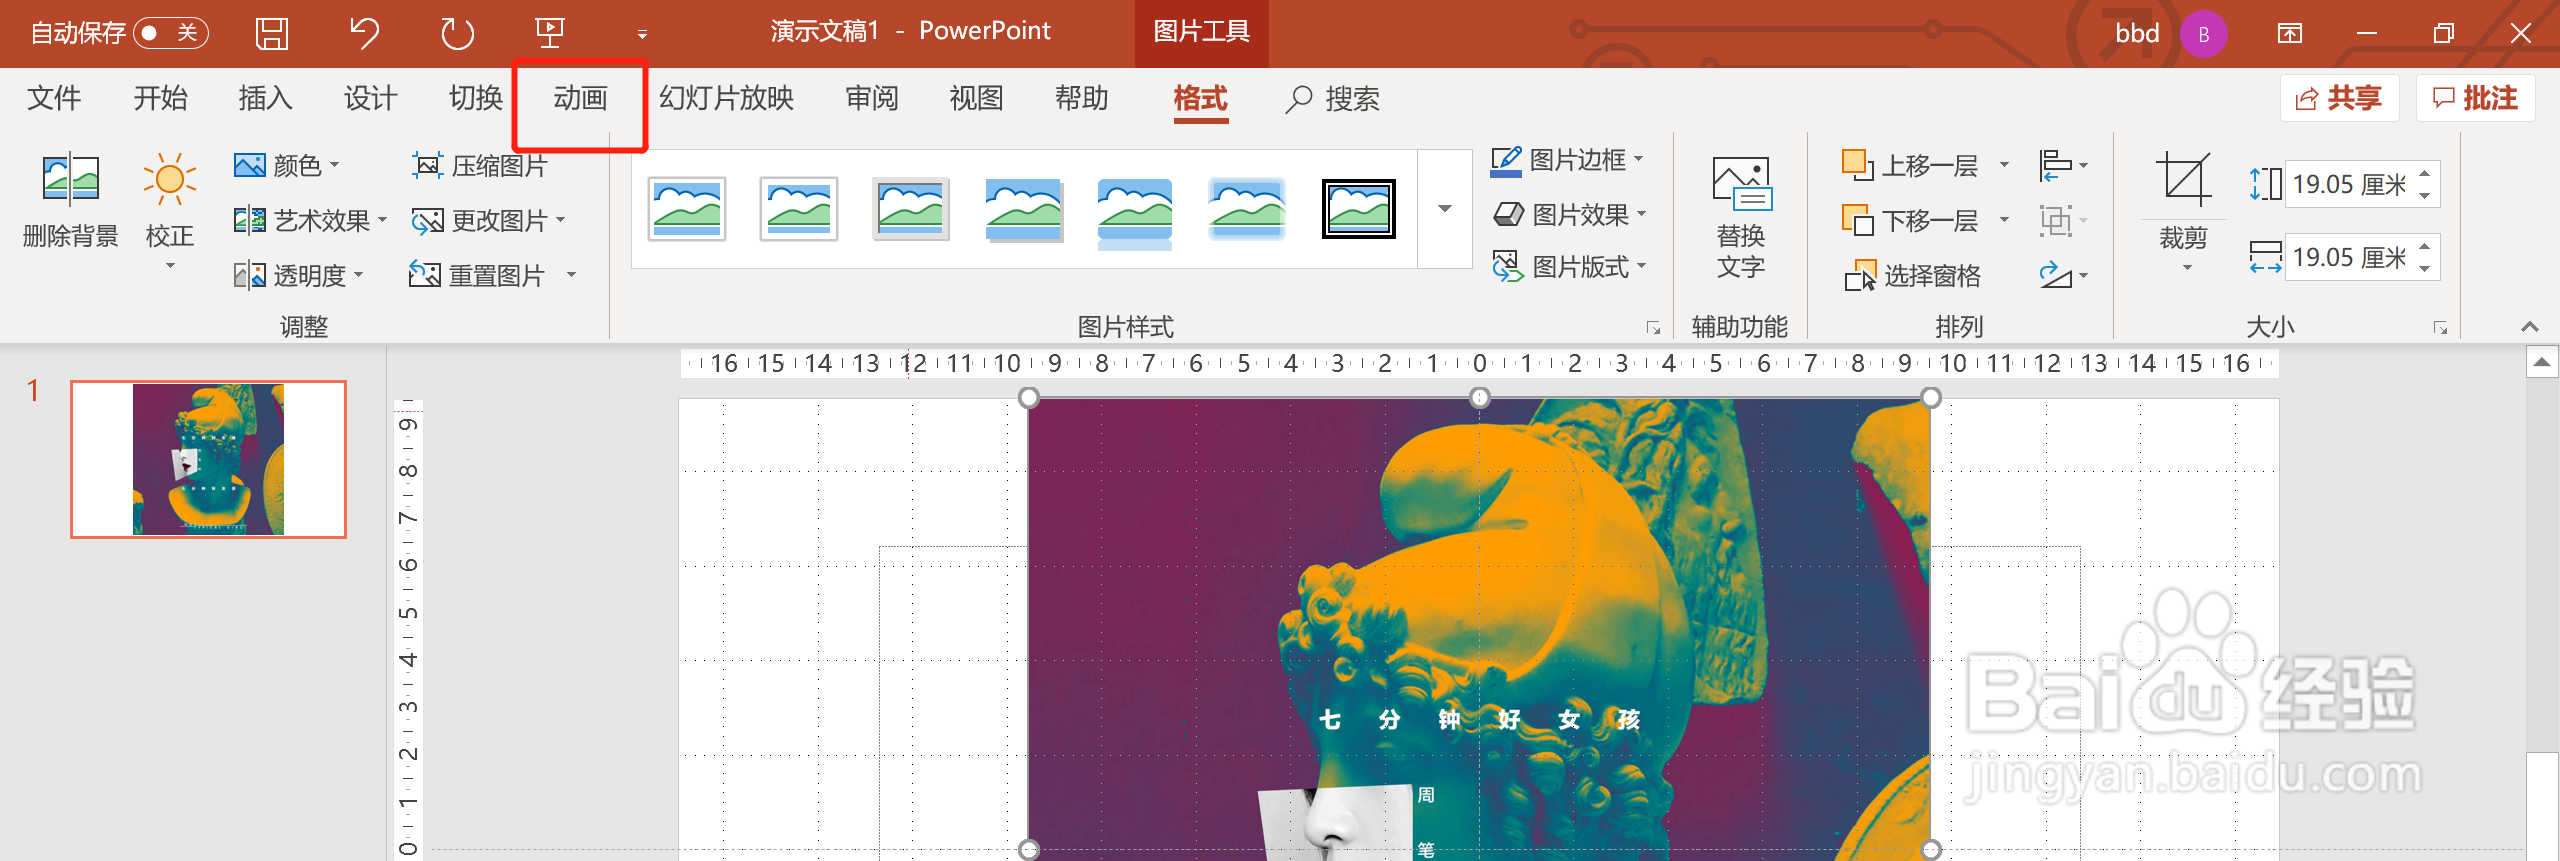Apply the third picture style thumbnail

point(910,209)
